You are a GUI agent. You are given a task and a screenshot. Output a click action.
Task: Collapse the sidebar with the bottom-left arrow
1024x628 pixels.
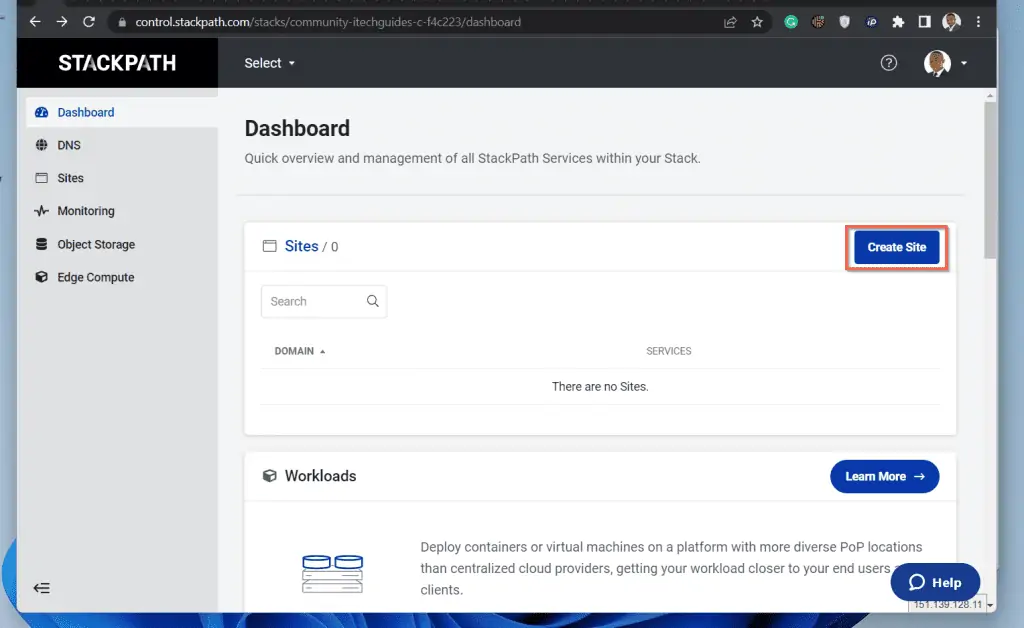click(41, 588)
